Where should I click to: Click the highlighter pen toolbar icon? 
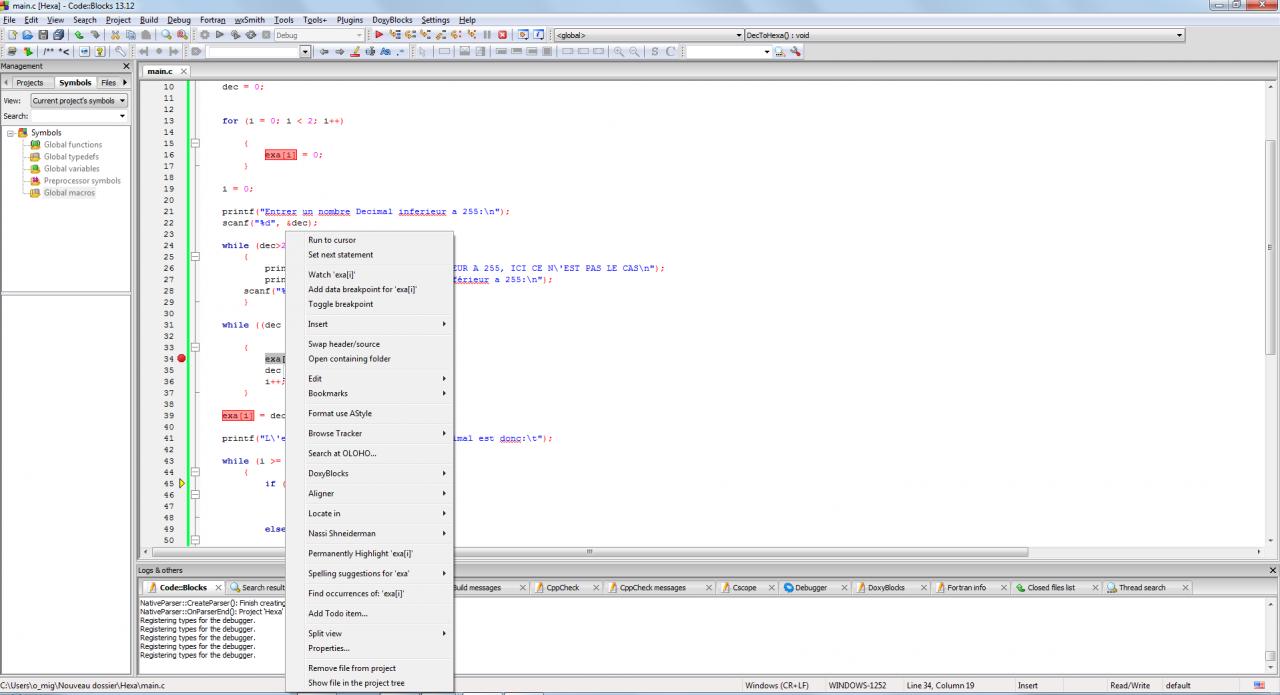pos(355,51)
